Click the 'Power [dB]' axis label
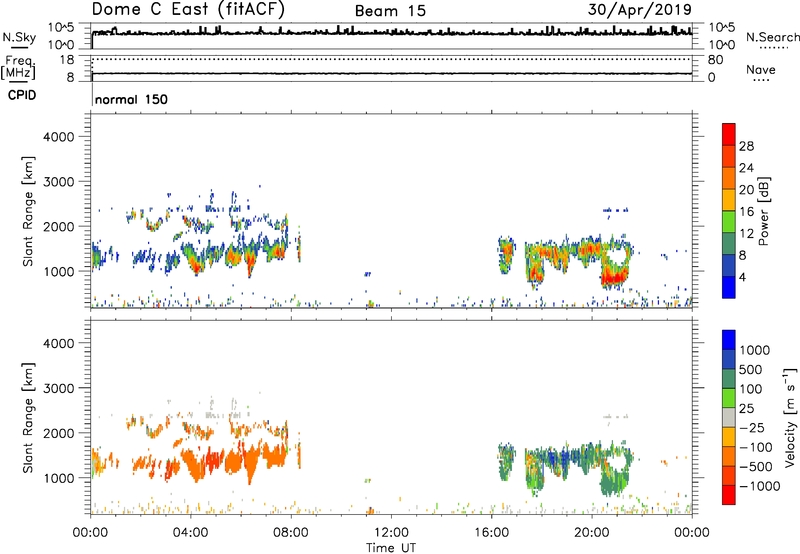 click(x=763, y=211)
